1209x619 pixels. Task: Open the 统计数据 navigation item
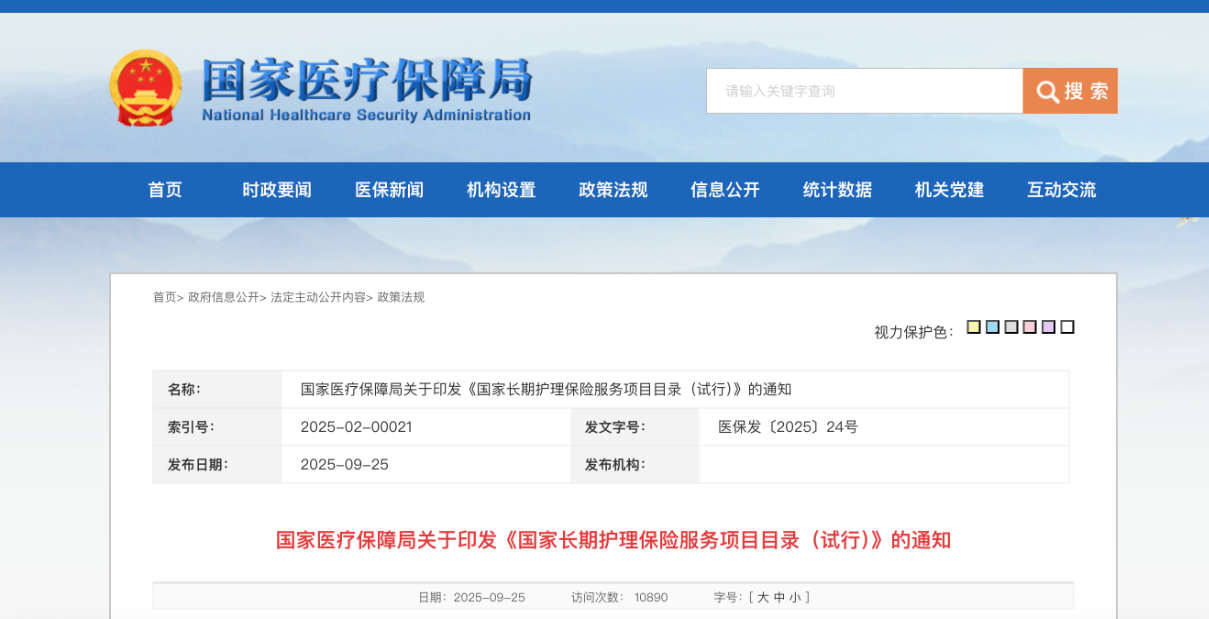click(x=837, y=190)
